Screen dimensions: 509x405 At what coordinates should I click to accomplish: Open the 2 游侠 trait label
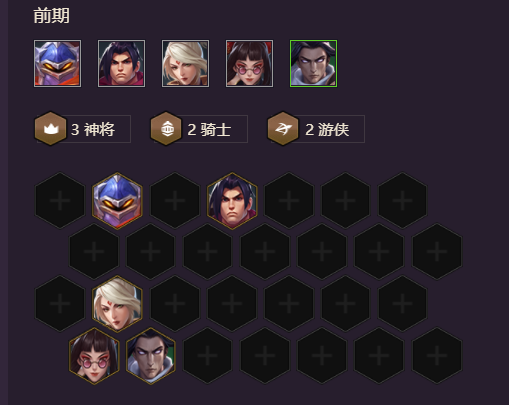pyautogui.click(x=327, y=129)
